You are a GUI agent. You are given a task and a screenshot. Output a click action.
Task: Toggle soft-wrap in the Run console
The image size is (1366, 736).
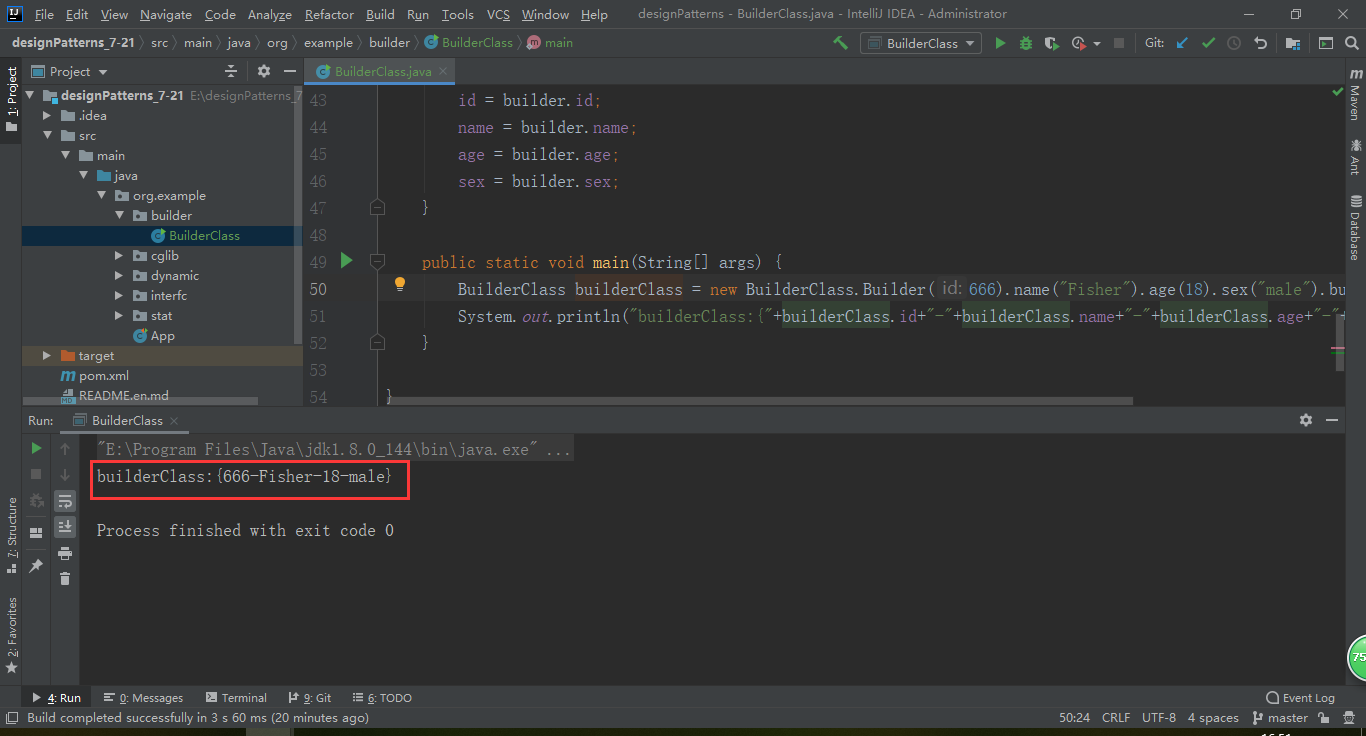[x=65, y=500]
